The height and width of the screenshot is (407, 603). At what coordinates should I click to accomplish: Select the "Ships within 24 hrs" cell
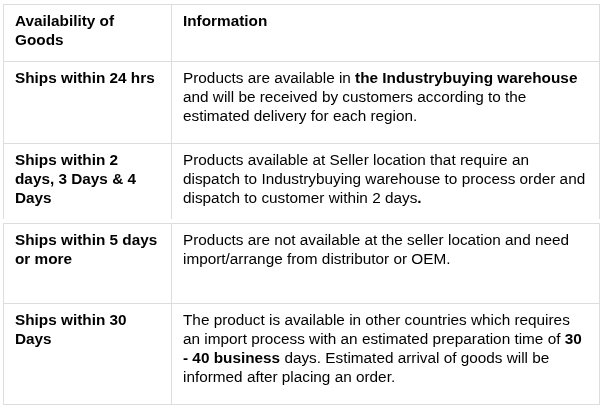[x=85, y=78]
